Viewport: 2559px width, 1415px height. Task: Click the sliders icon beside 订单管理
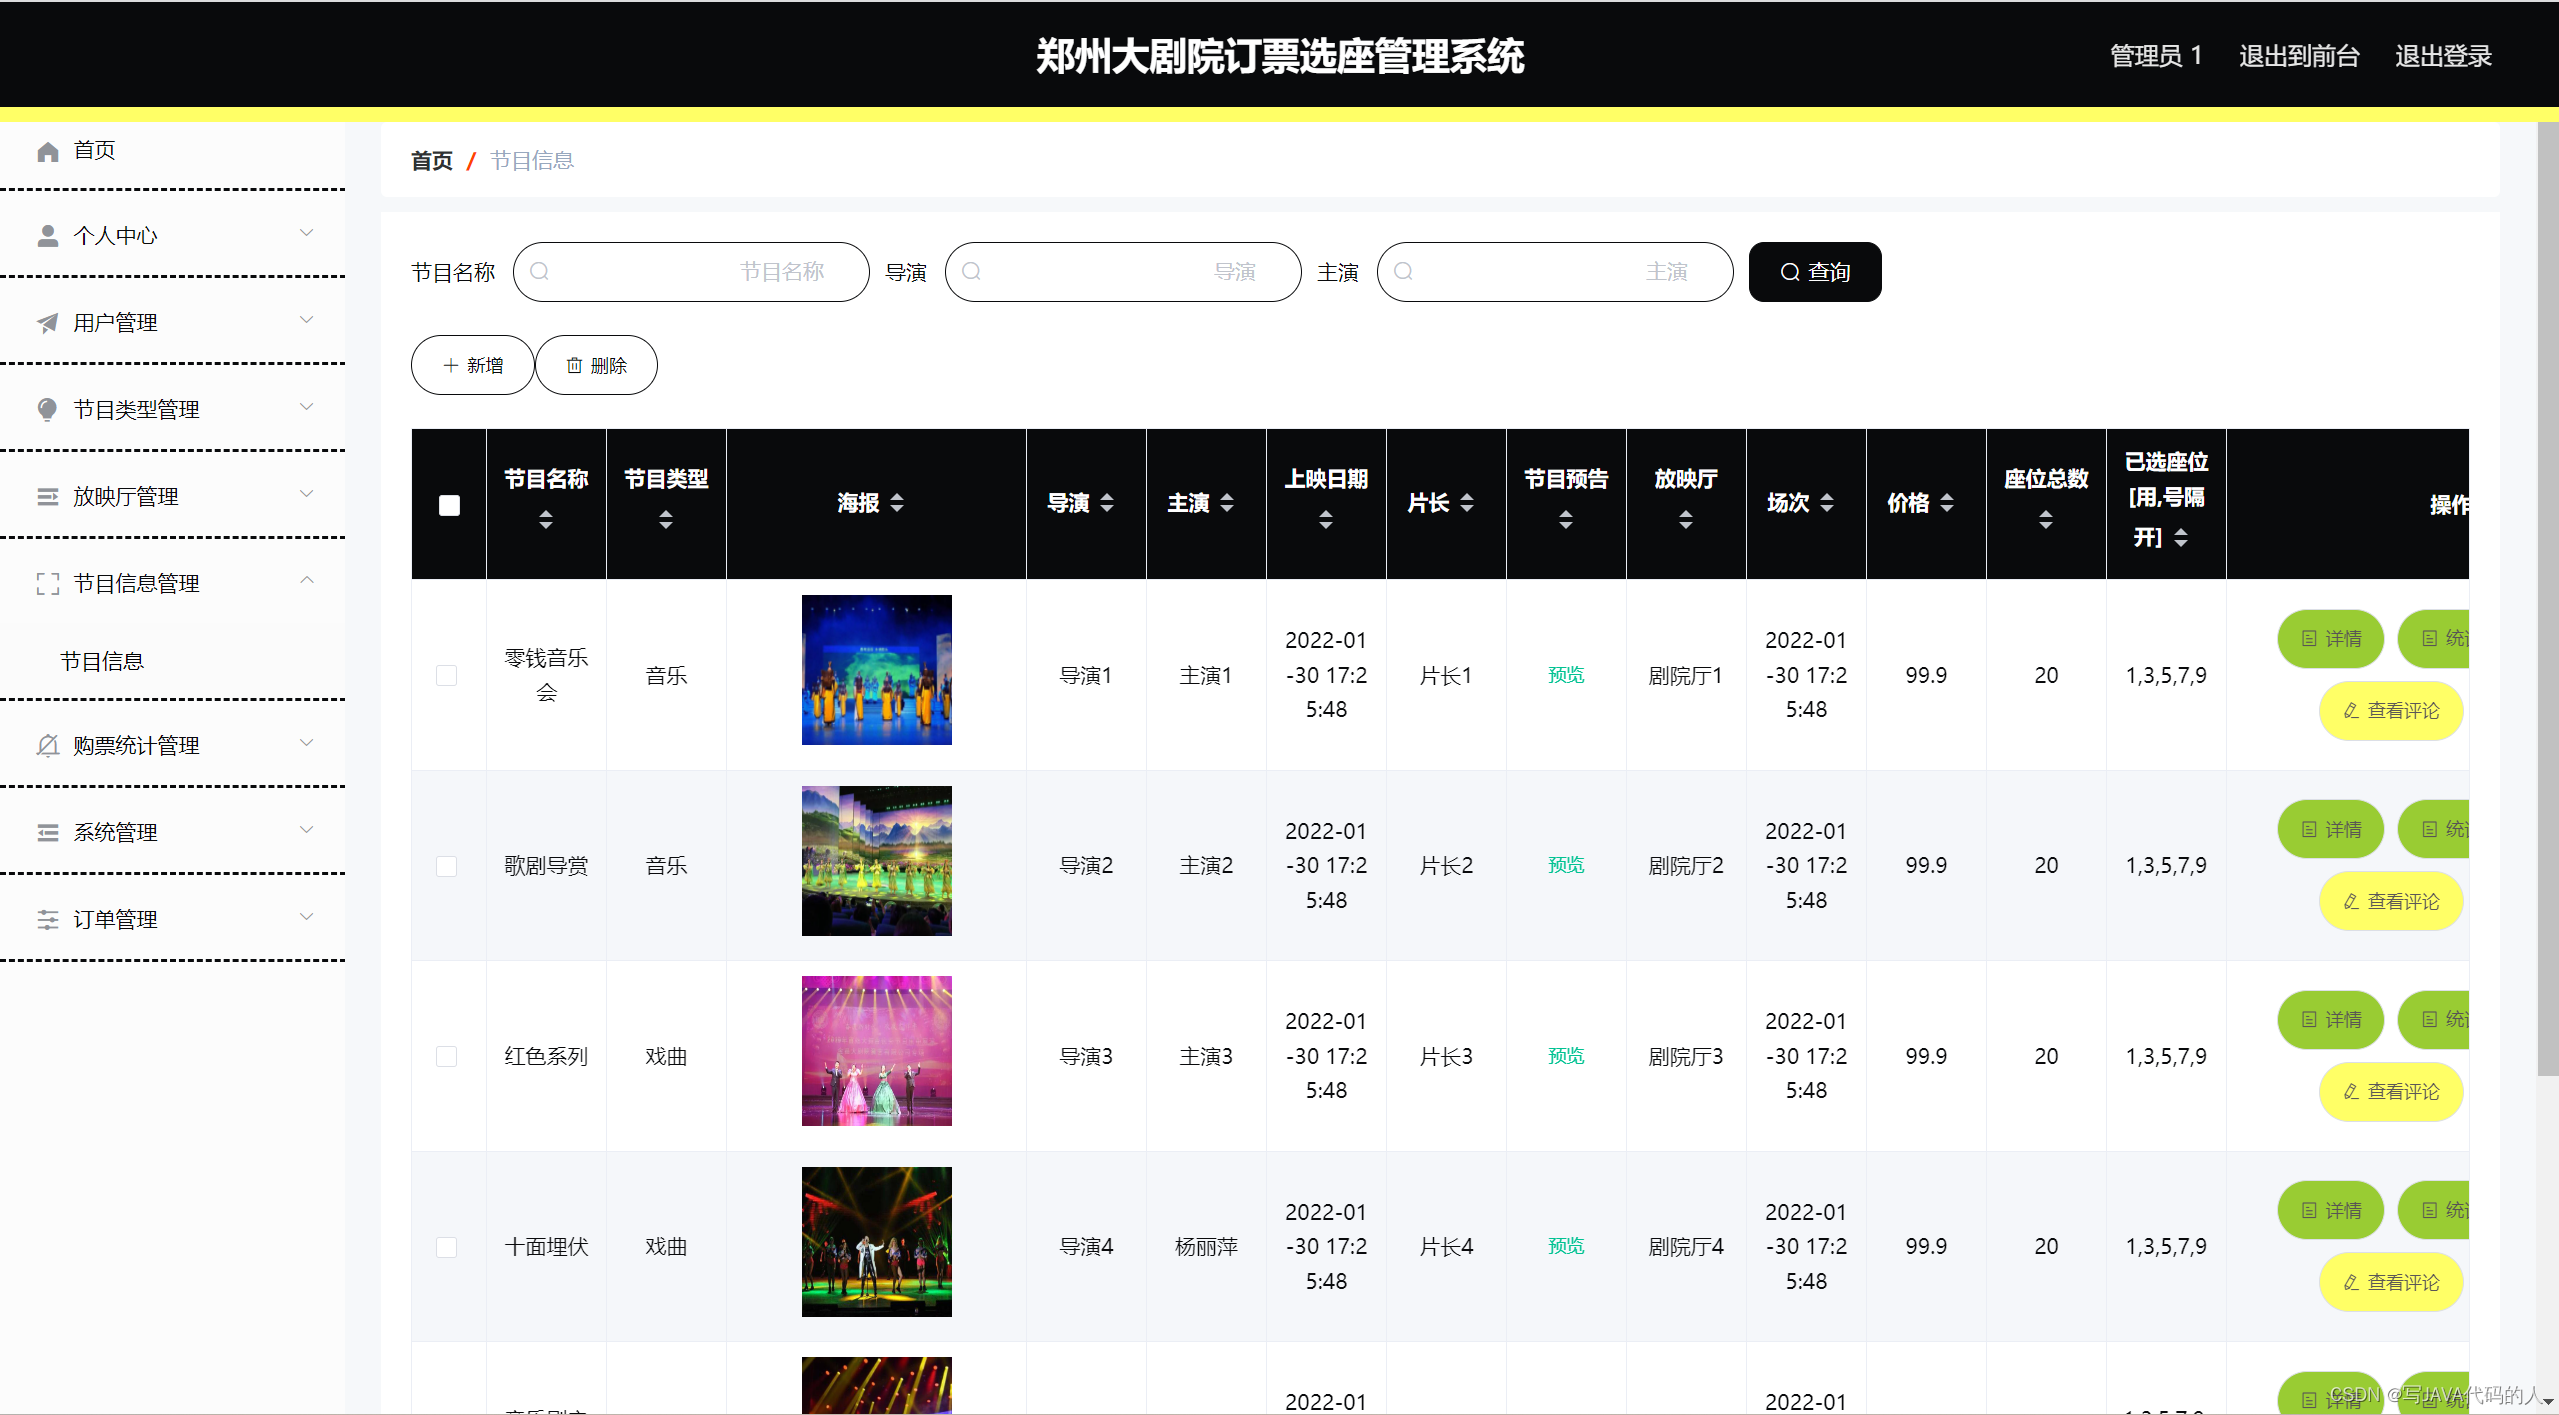point(47,920)
